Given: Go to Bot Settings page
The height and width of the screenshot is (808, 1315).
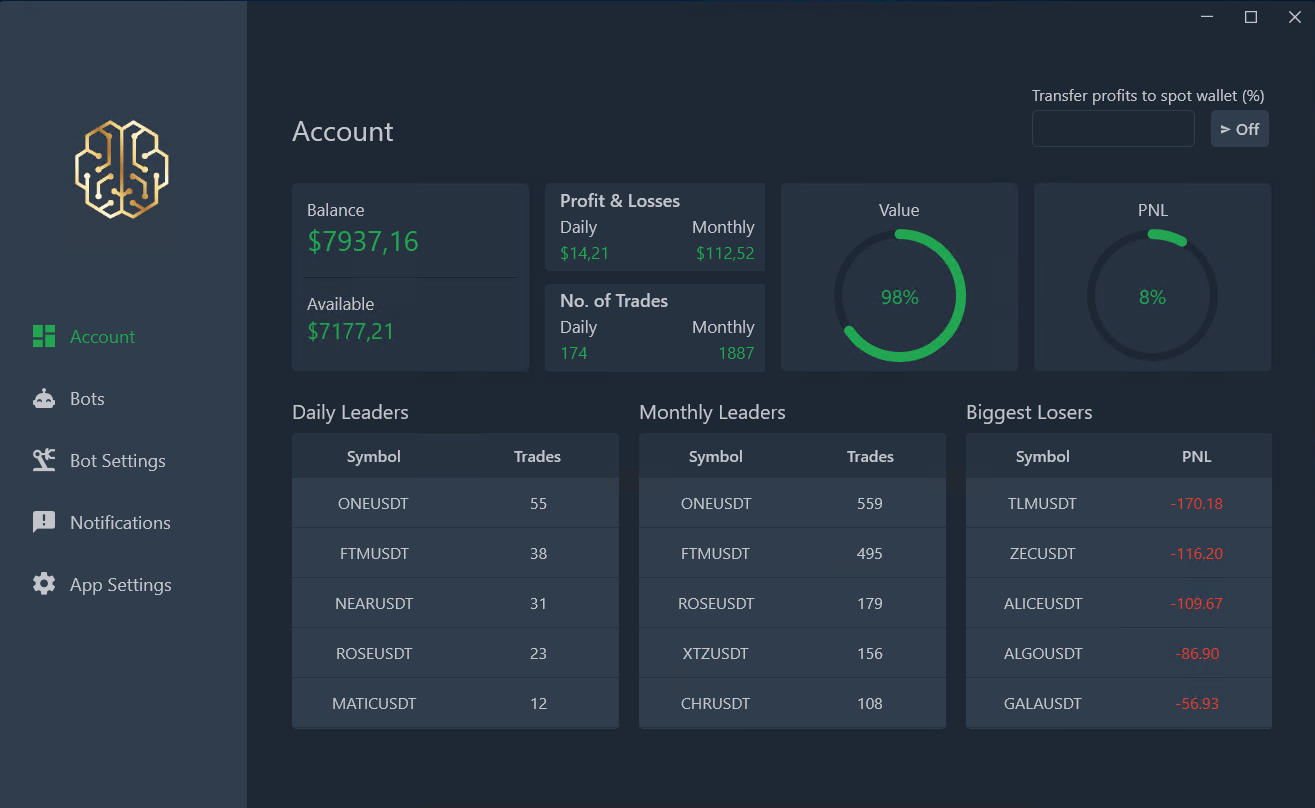Looking at the screenshot, I should [117, 461].
